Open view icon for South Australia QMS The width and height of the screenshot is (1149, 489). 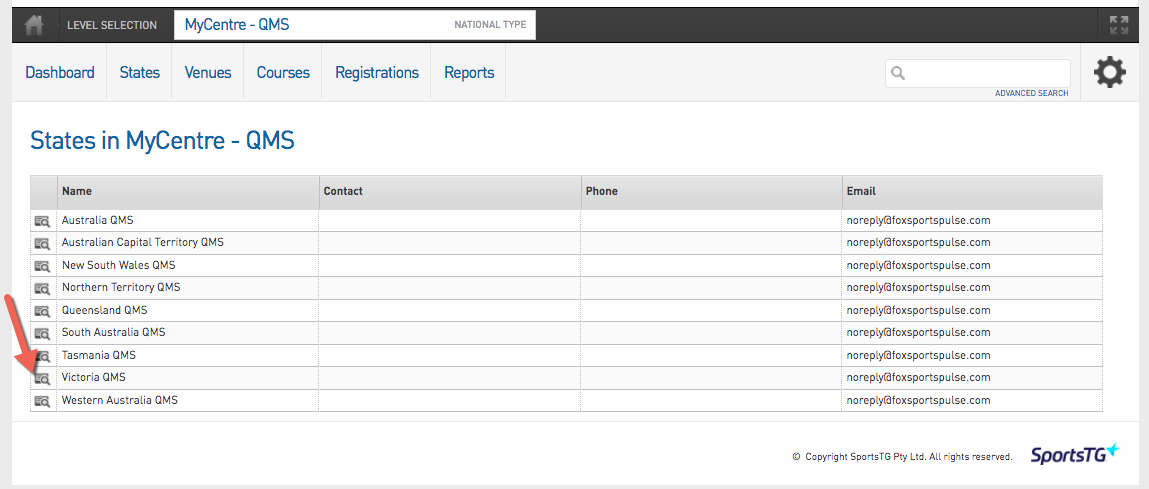point(43,333)
